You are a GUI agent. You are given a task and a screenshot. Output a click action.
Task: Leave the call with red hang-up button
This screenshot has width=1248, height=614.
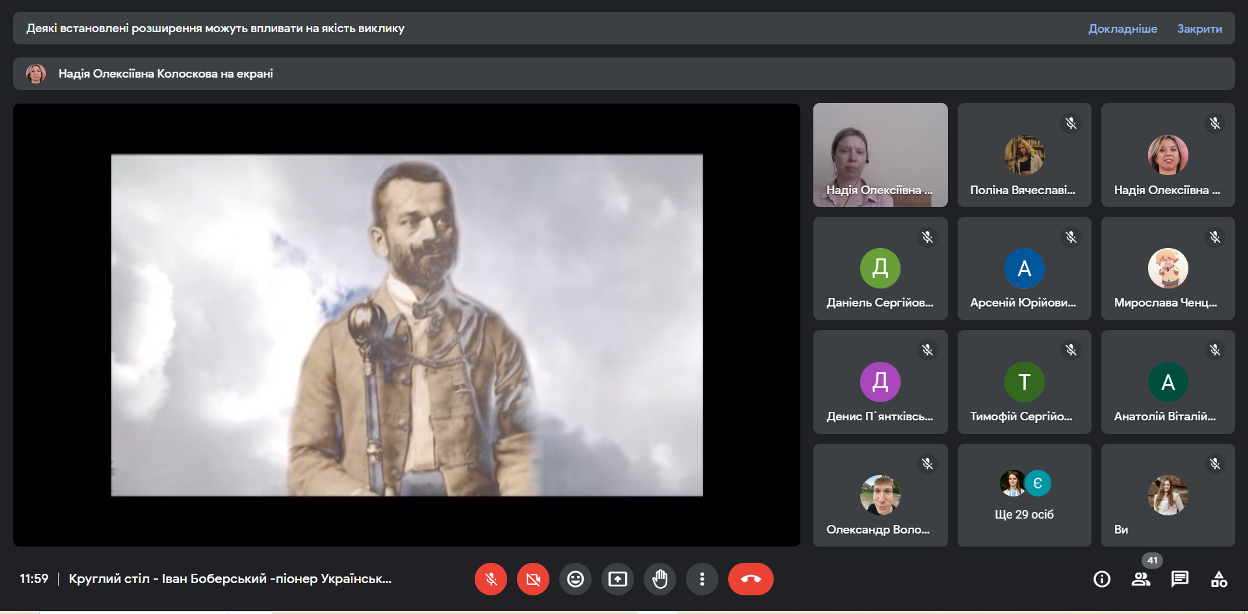point(751,579)
